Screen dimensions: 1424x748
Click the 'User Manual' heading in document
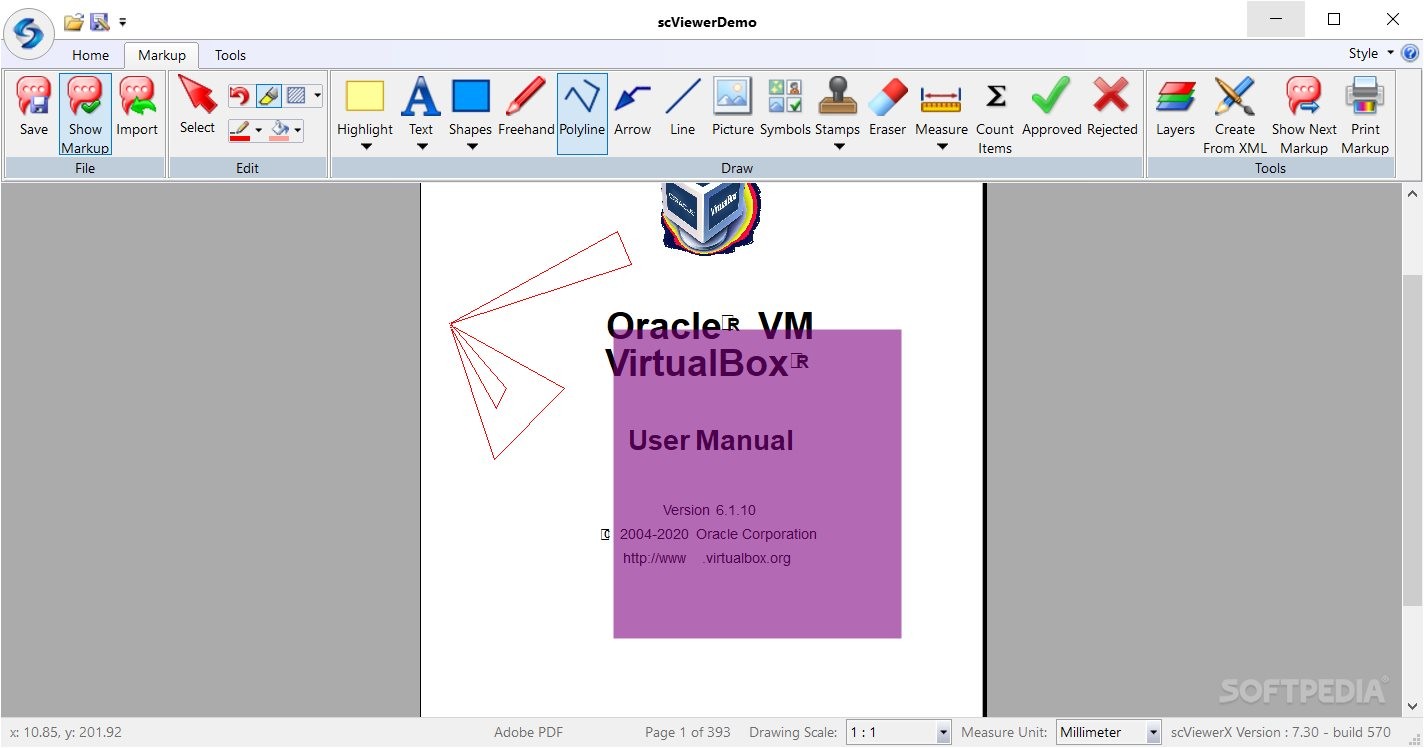[711, 440]
